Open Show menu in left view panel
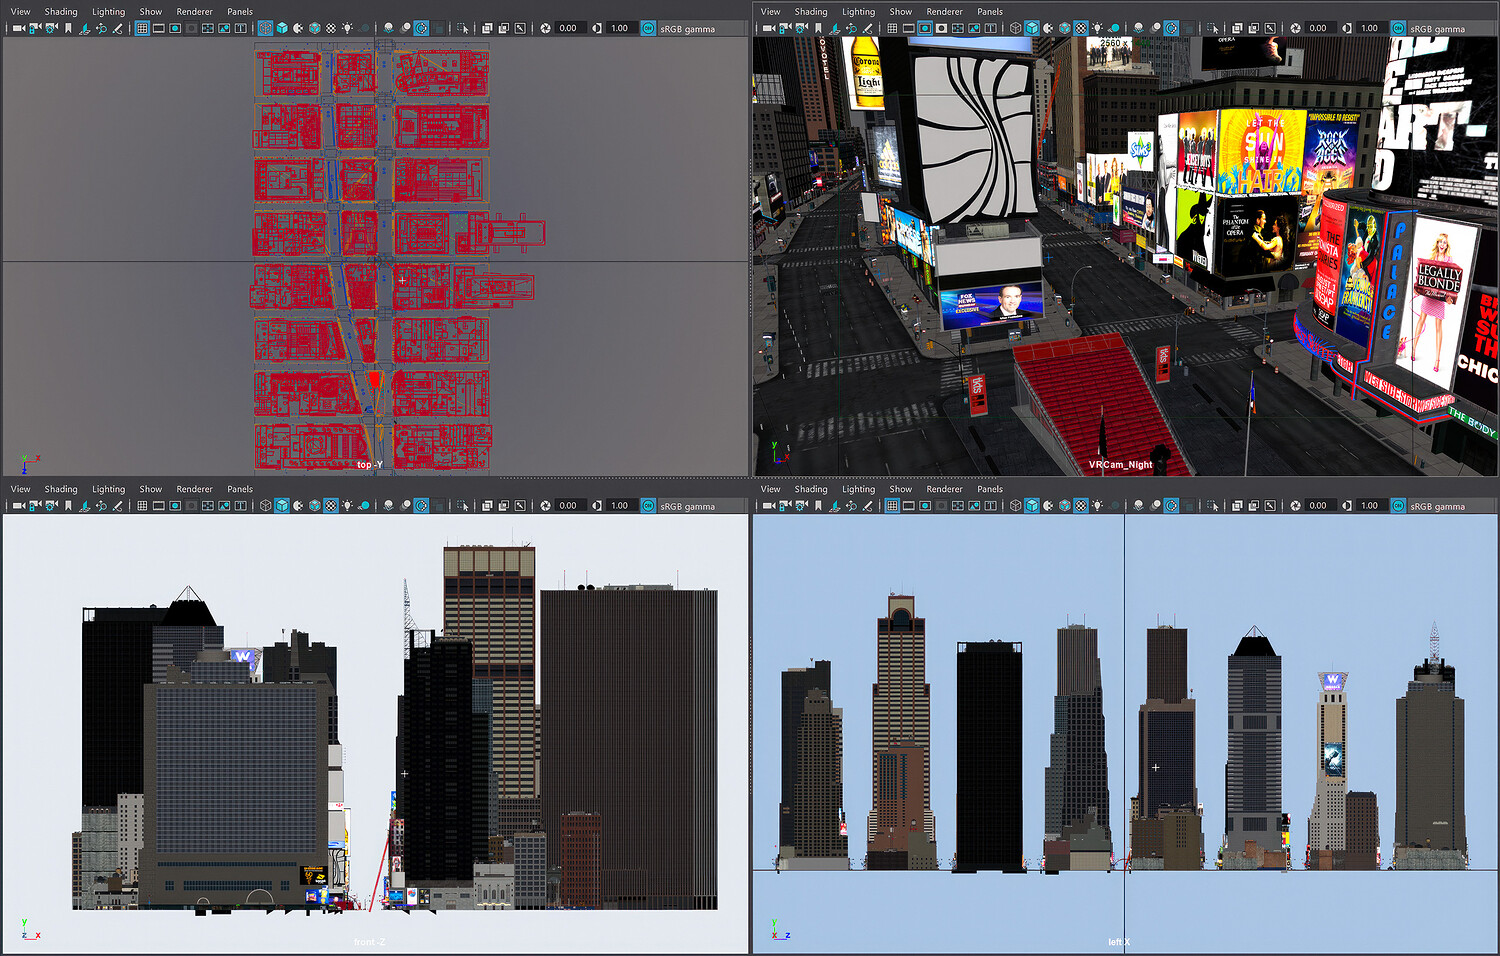The height and width of the screenshot is (956, 1500). 901,489
